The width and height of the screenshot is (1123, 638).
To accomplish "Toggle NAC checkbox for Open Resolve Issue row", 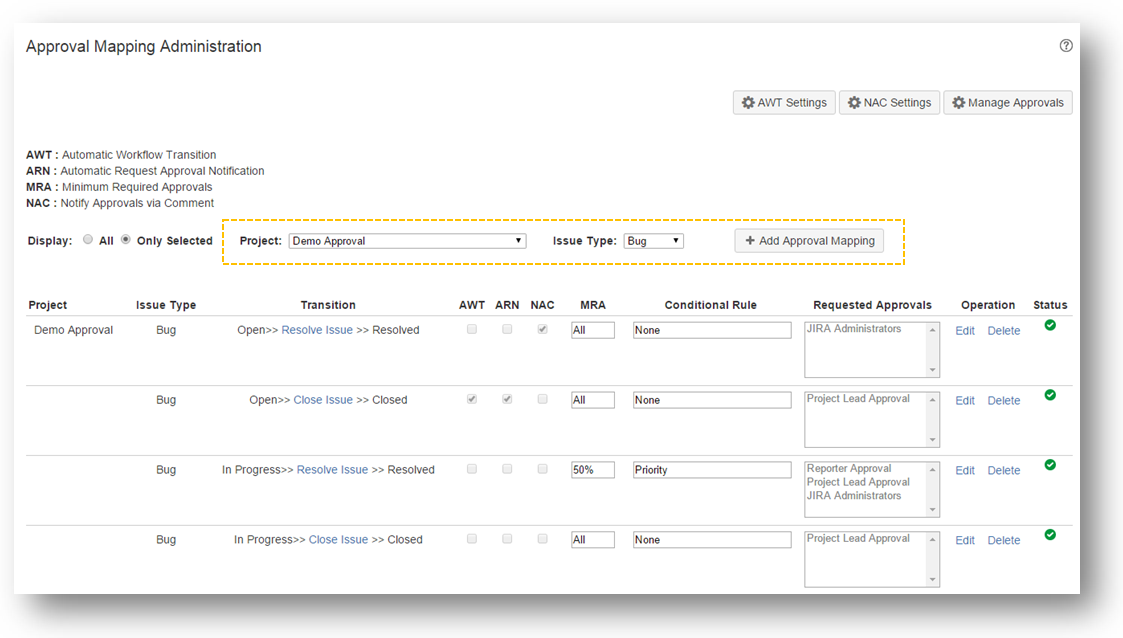I will click(x=542, y=329).
